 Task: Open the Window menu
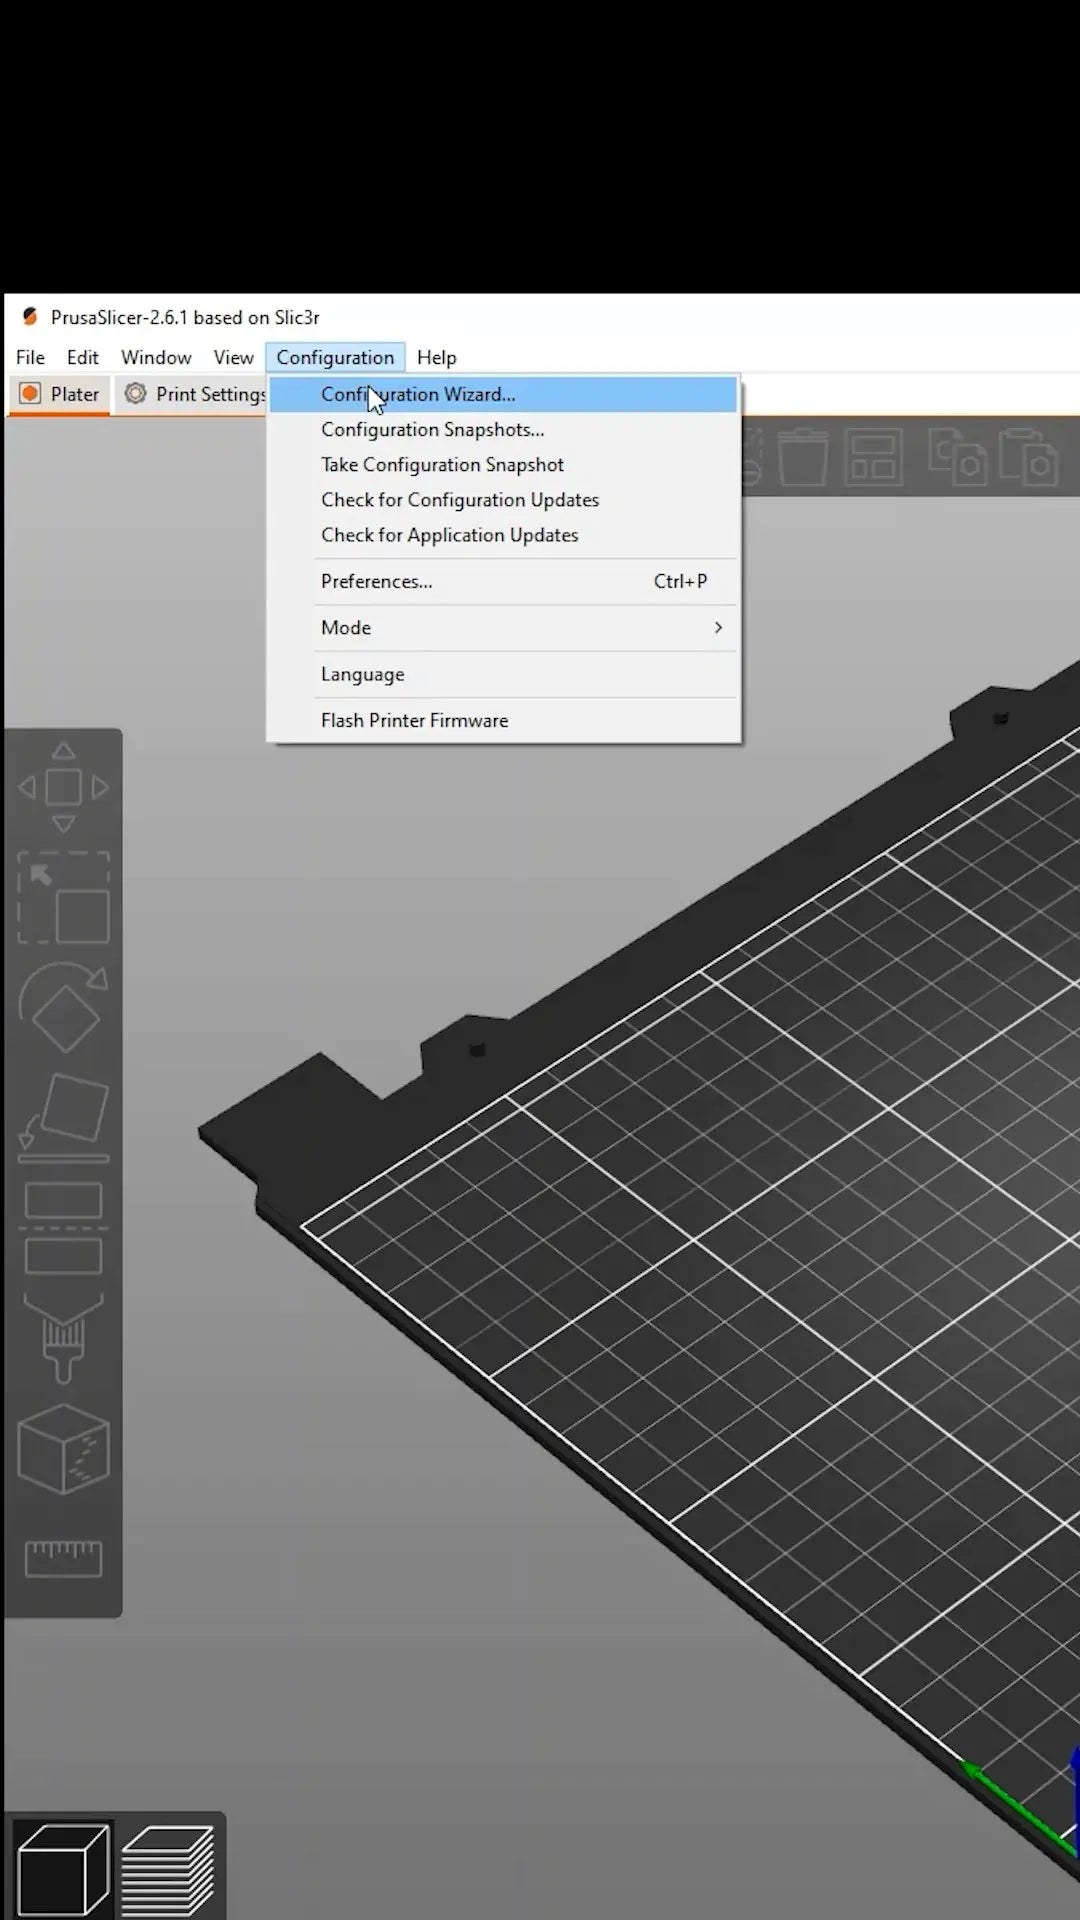pyautogui.click(x=156, y=357)
